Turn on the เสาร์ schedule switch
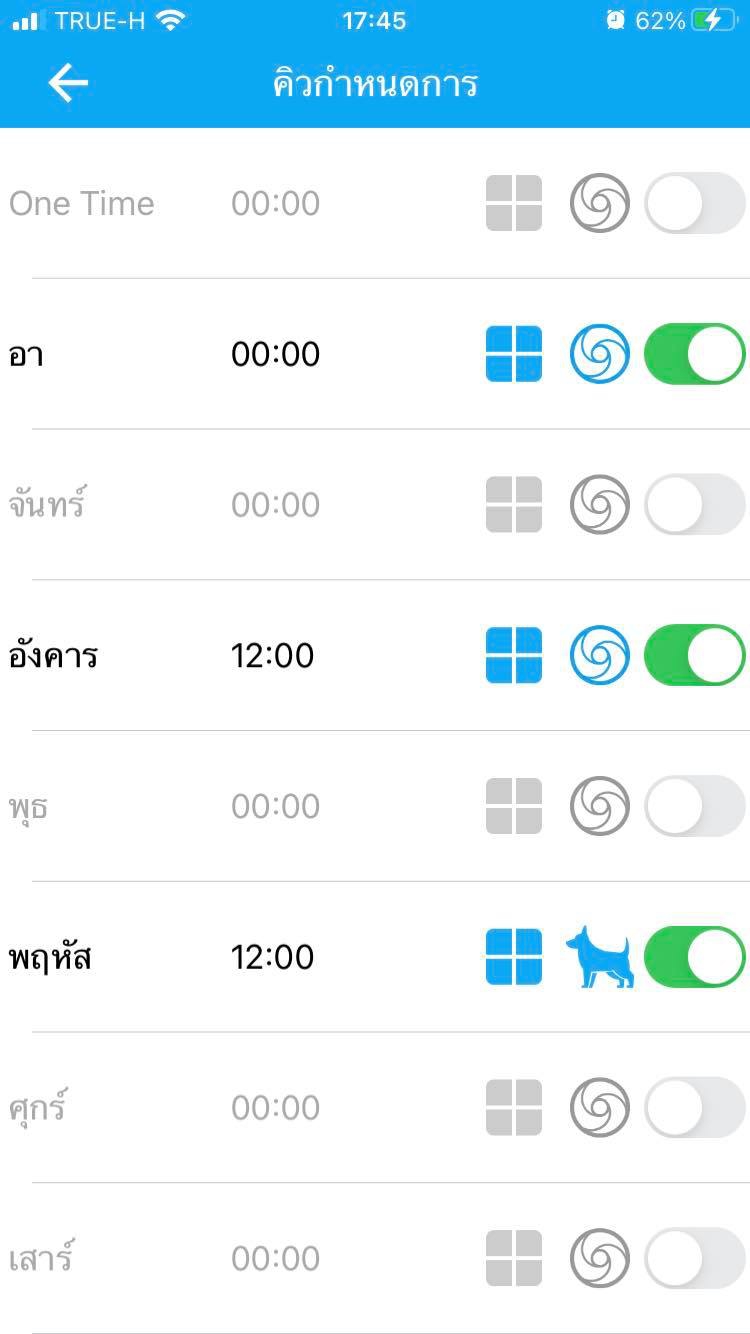Image resolution: width=750 pixels, height=1334 pixels. 695,1258
